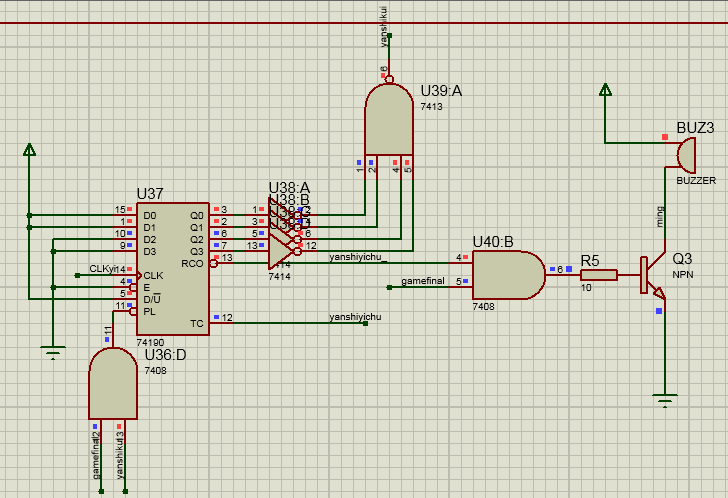Click the vertical 'ming' wire label
Image resolution: width=728 pixels, height=498 pixels.
click(x=660, y=217)
